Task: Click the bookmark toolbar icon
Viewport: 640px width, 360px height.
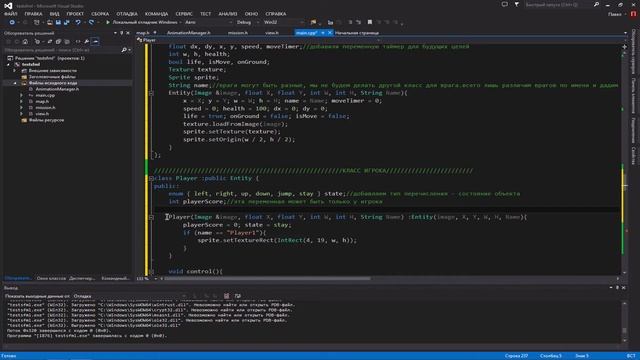Action: point(370,22)
